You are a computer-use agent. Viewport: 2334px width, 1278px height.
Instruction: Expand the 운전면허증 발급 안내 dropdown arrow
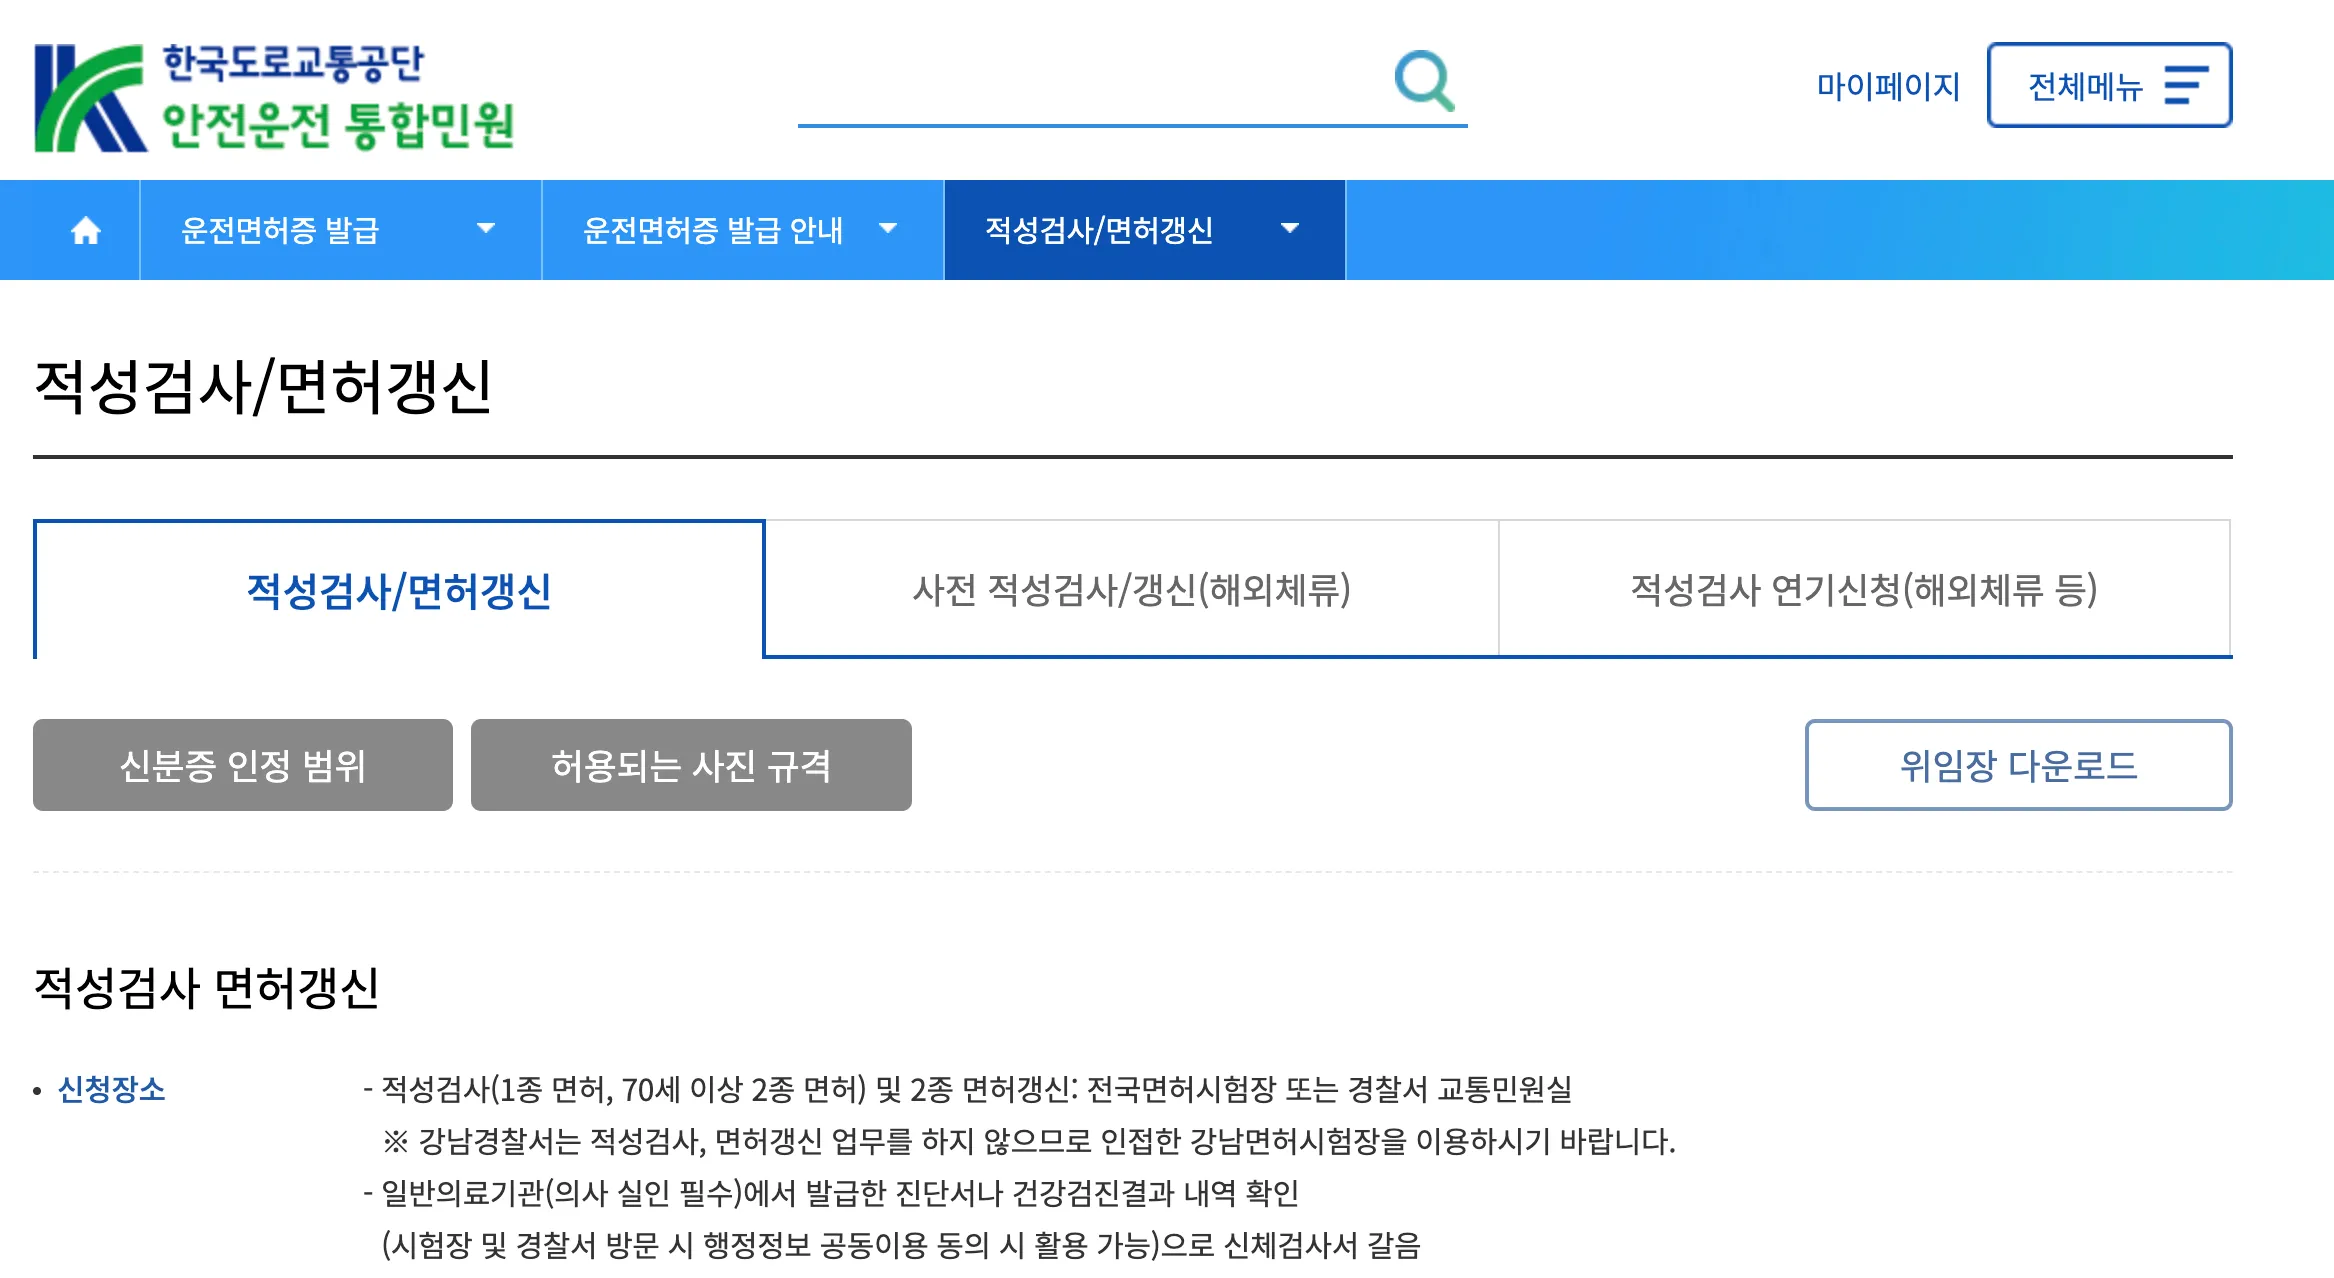[x=887, y=229]
